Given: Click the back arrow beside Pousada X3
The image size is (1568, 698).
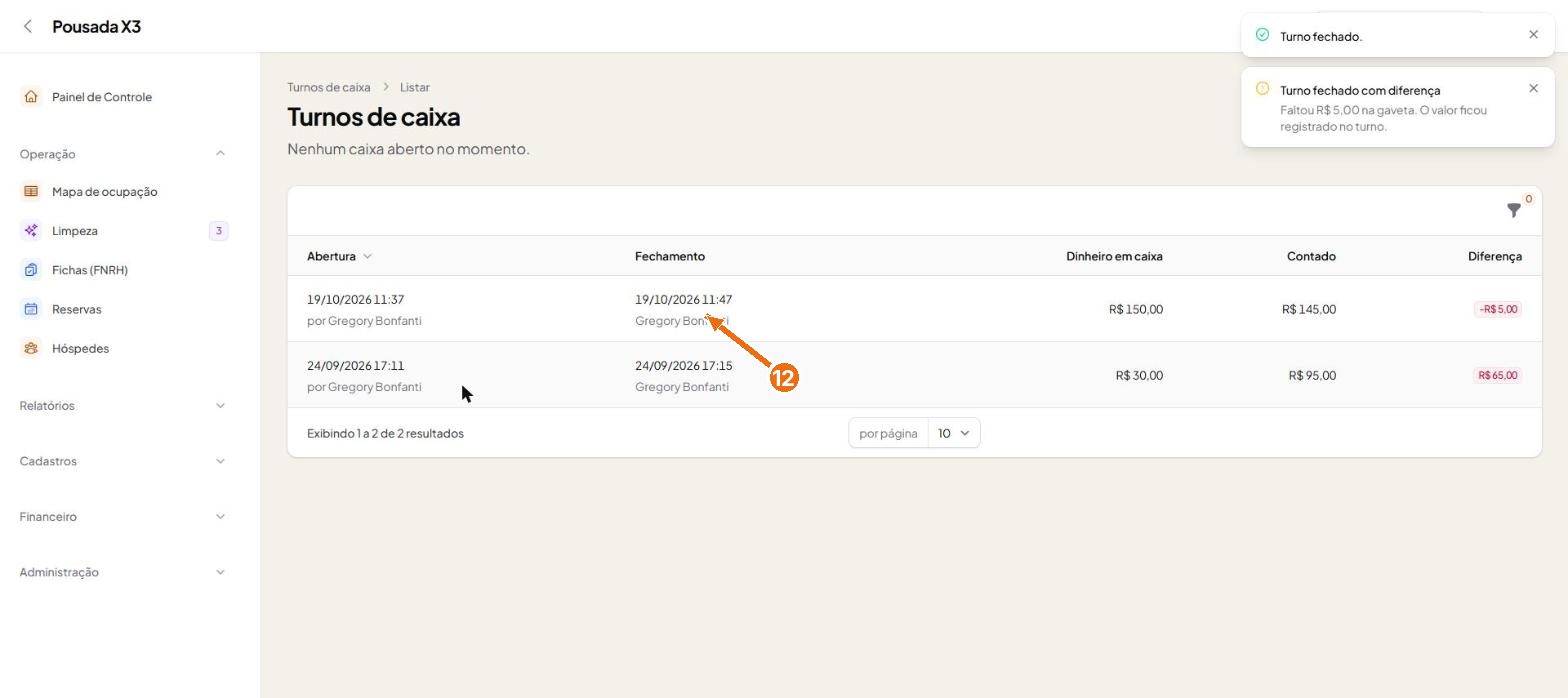Looking at the screenshot, I should pyautogui.click(x=28, y=27).
